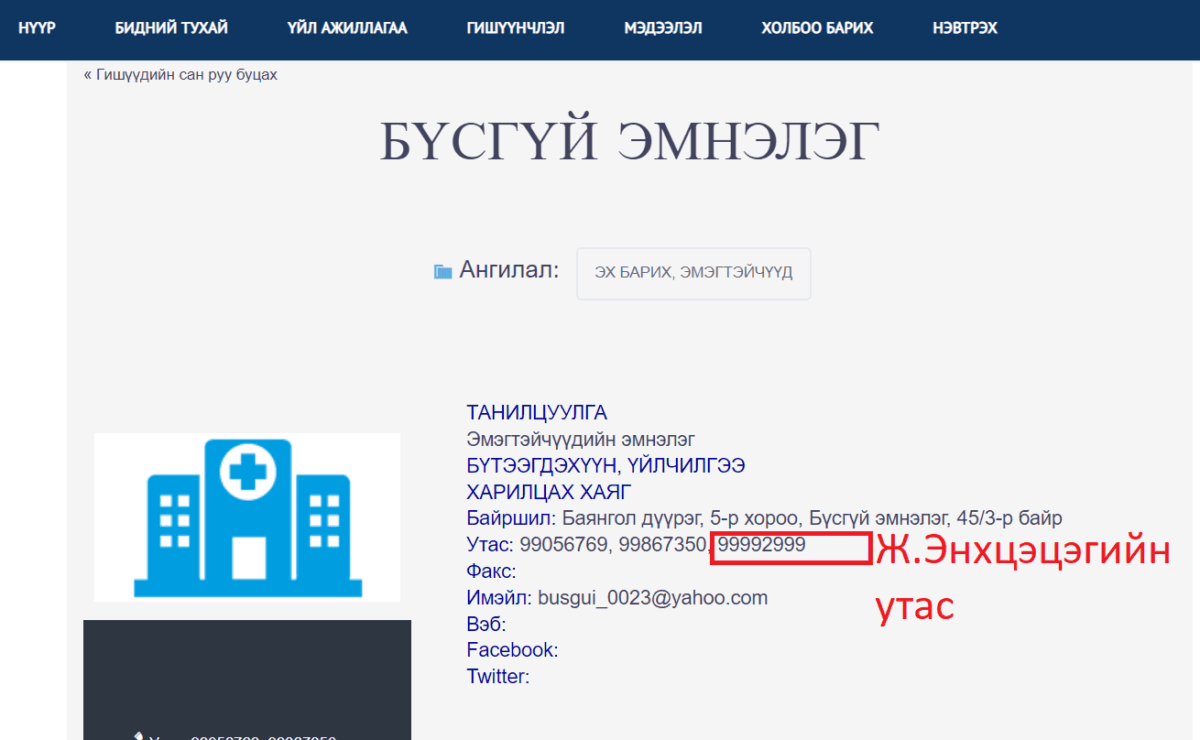Go to БИДНИЙ ТУХАЙ page
The height and width of the screenshot is (740, 1200).
coord(171,28)
